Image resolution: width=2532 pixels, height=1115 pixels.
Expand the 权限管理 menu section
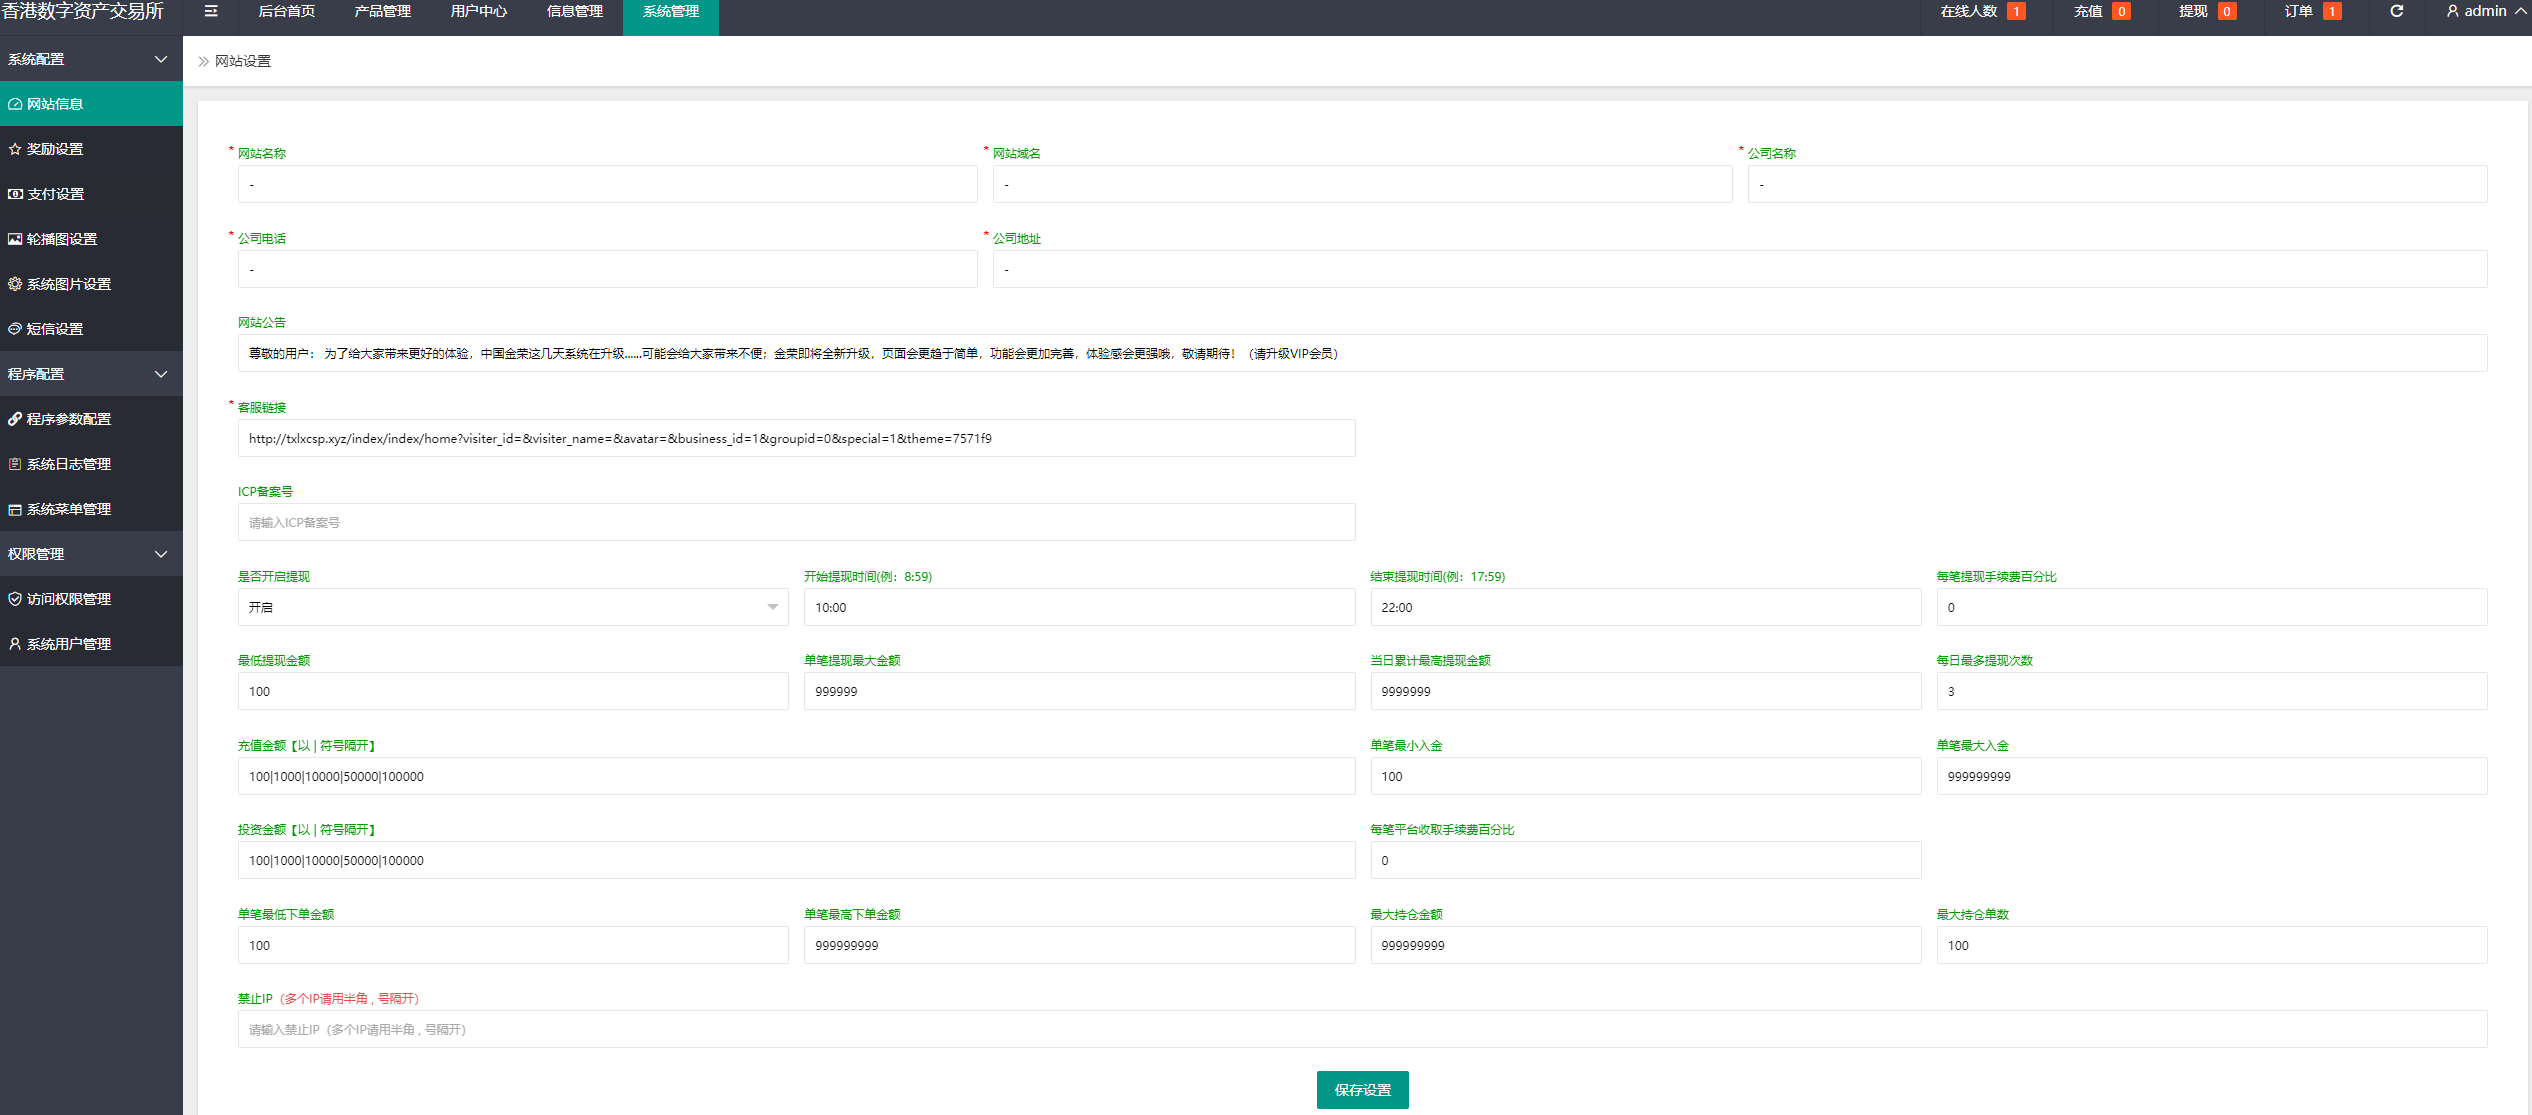pos(89,554)
